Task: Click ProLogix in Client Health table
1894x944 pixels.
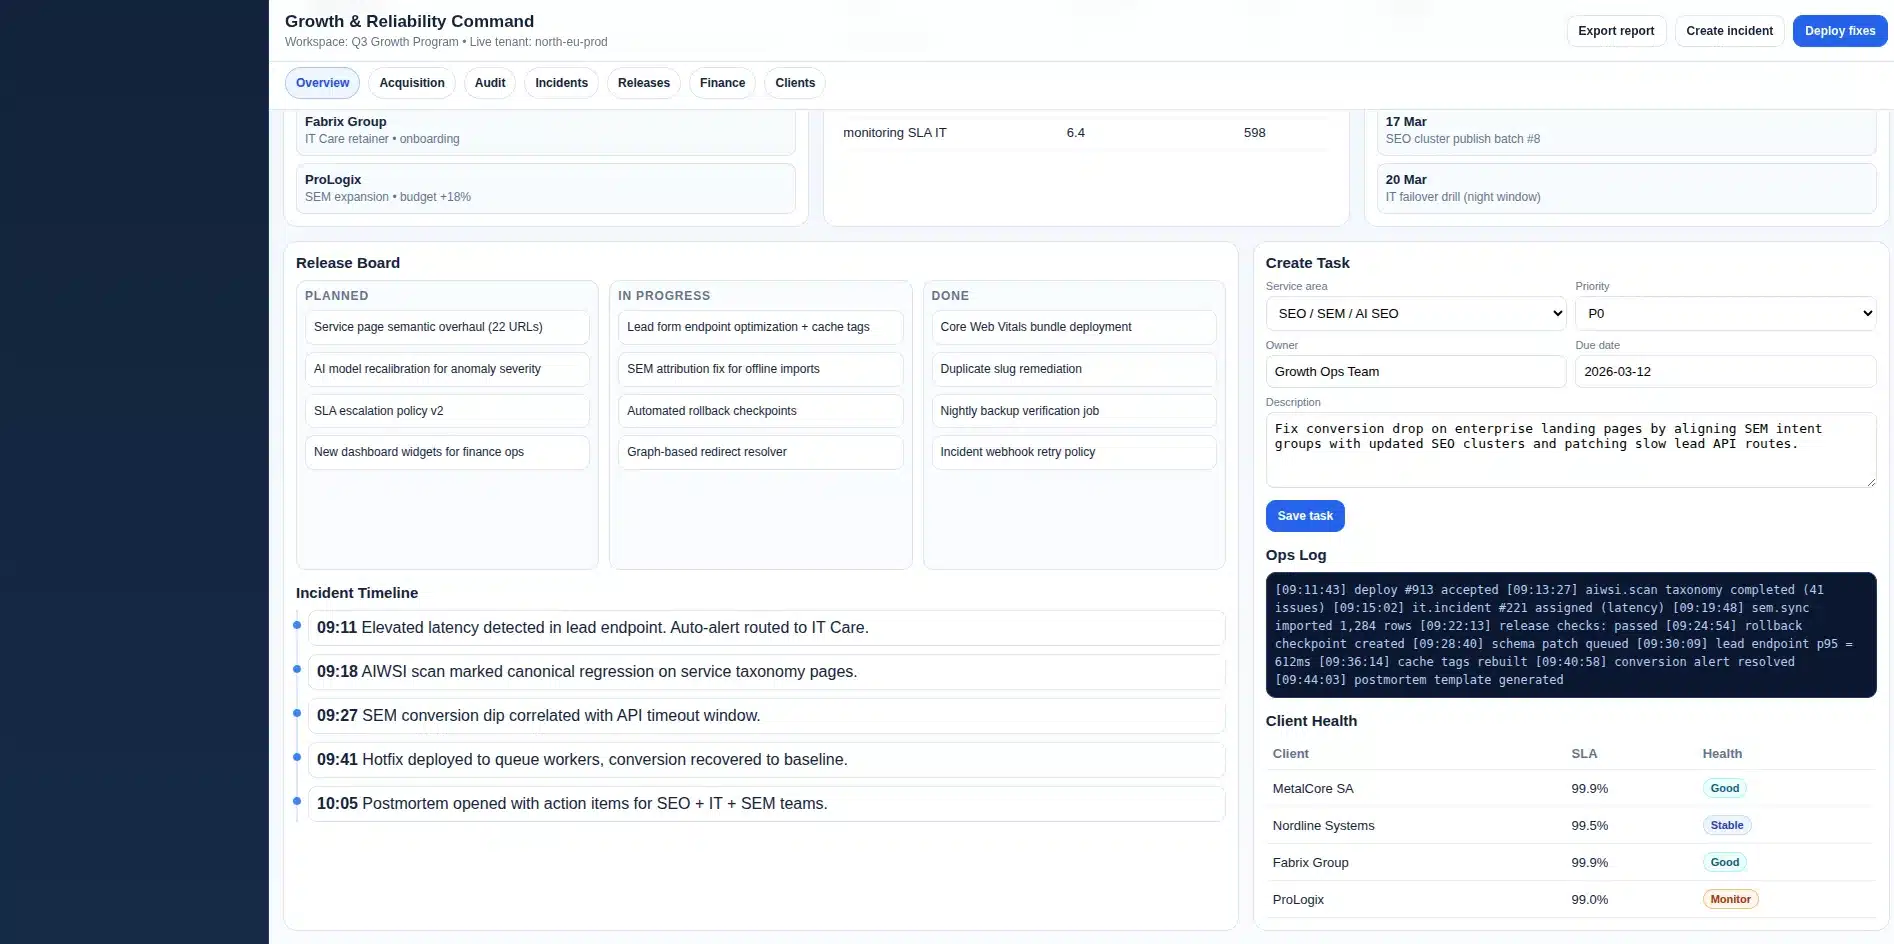Action: click(1298, 900)
